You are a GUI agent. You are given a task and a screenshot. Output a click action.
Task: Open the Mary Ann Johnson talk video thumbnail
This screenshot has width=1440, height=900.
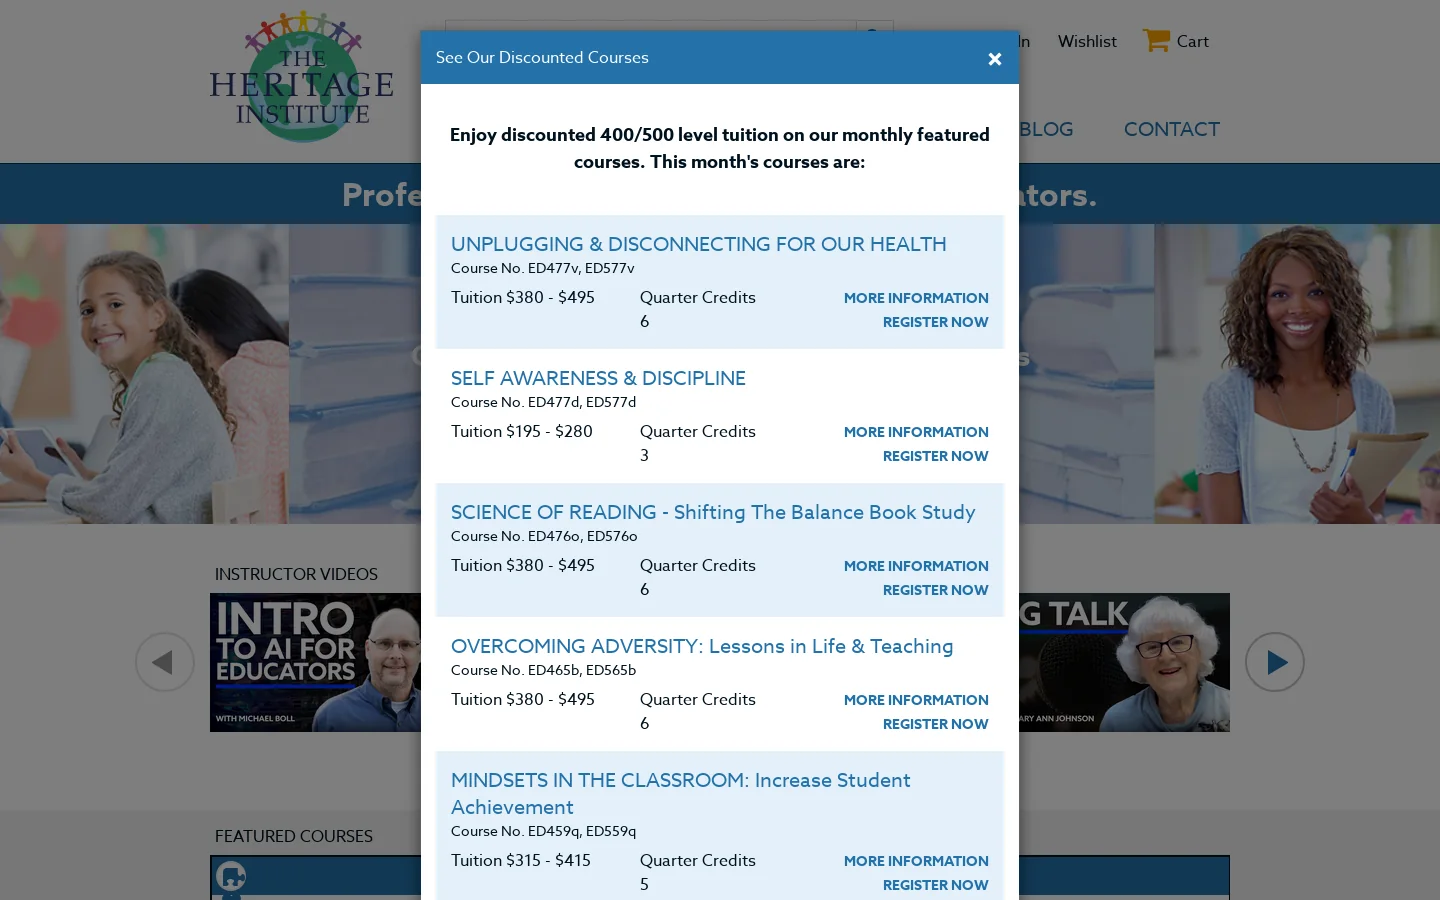coord(1124,662)
